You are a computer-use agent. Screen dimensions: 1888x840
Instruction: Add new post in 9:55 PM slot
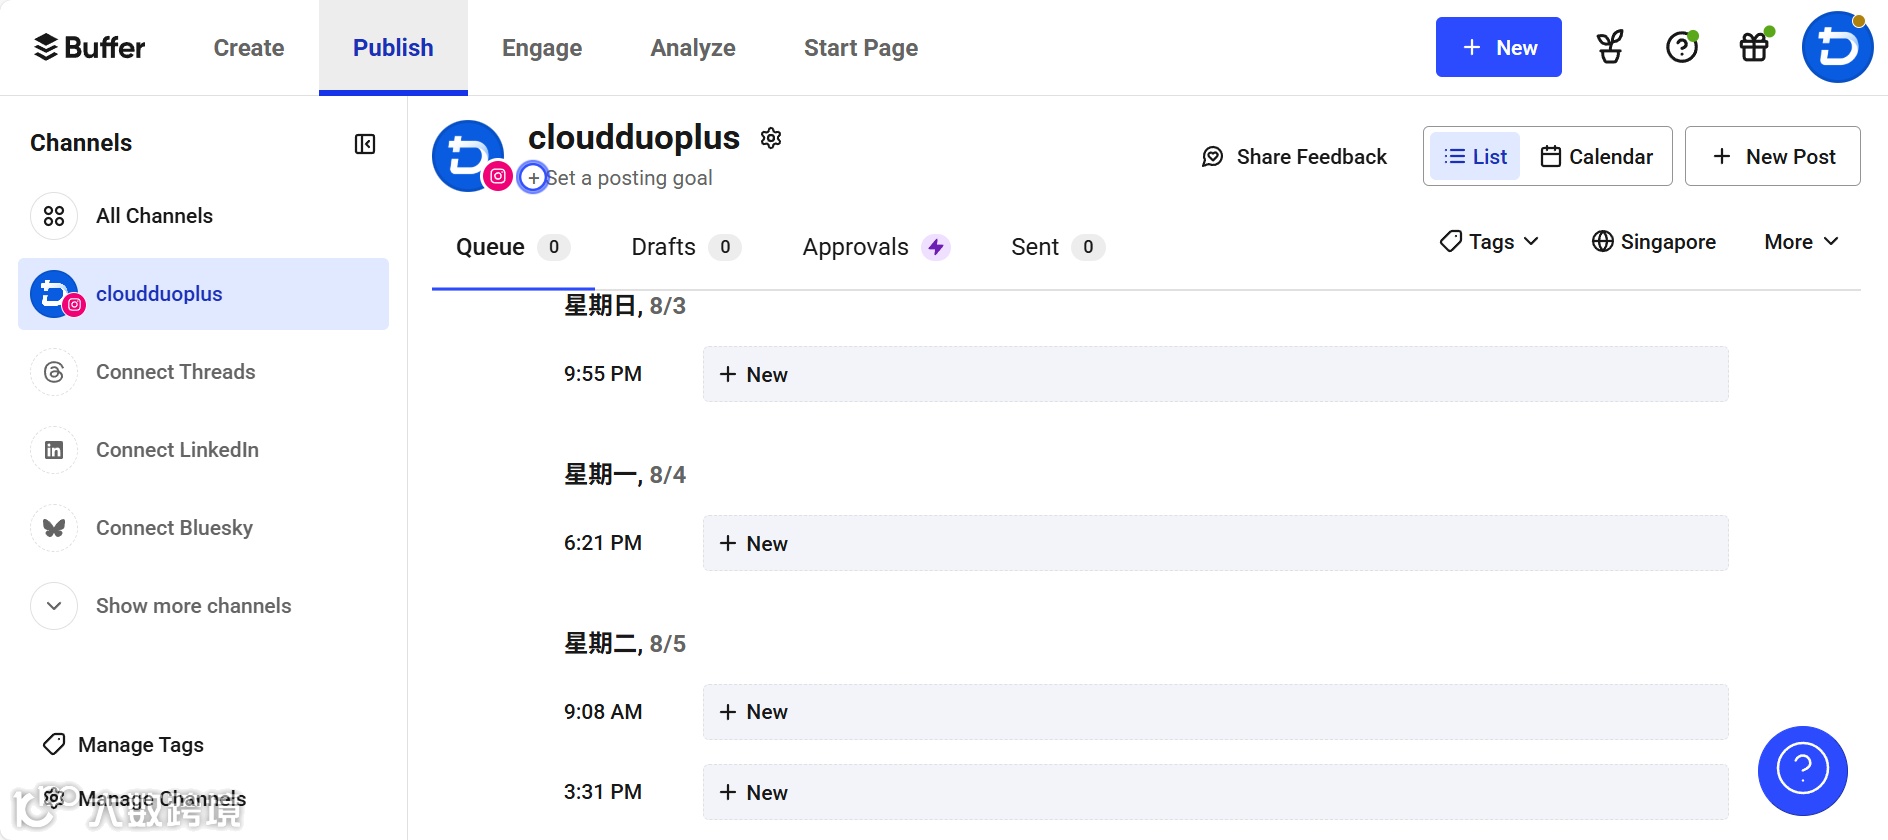pyautogui.click(x=1215, y=374)
